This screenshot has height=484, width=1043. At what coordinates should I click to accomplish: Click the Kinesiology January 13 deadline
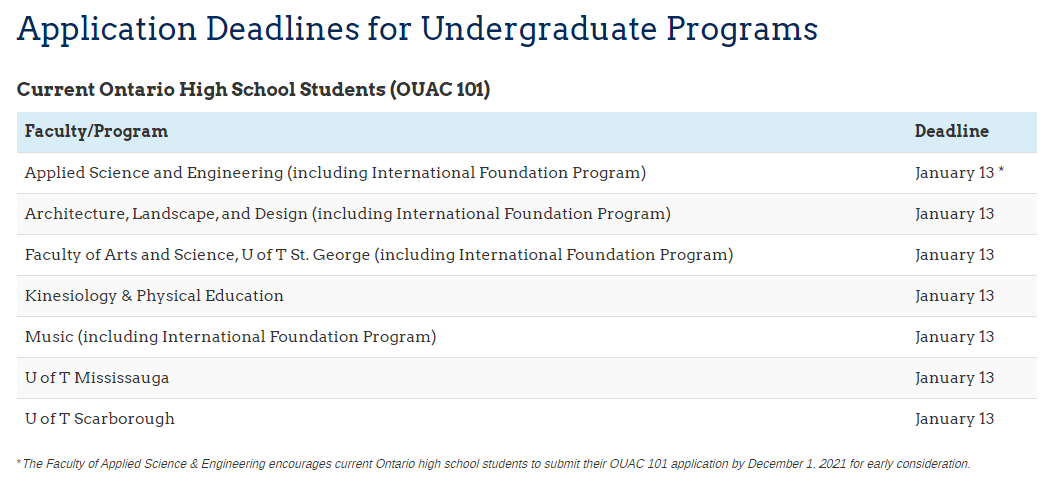(954, 296)
